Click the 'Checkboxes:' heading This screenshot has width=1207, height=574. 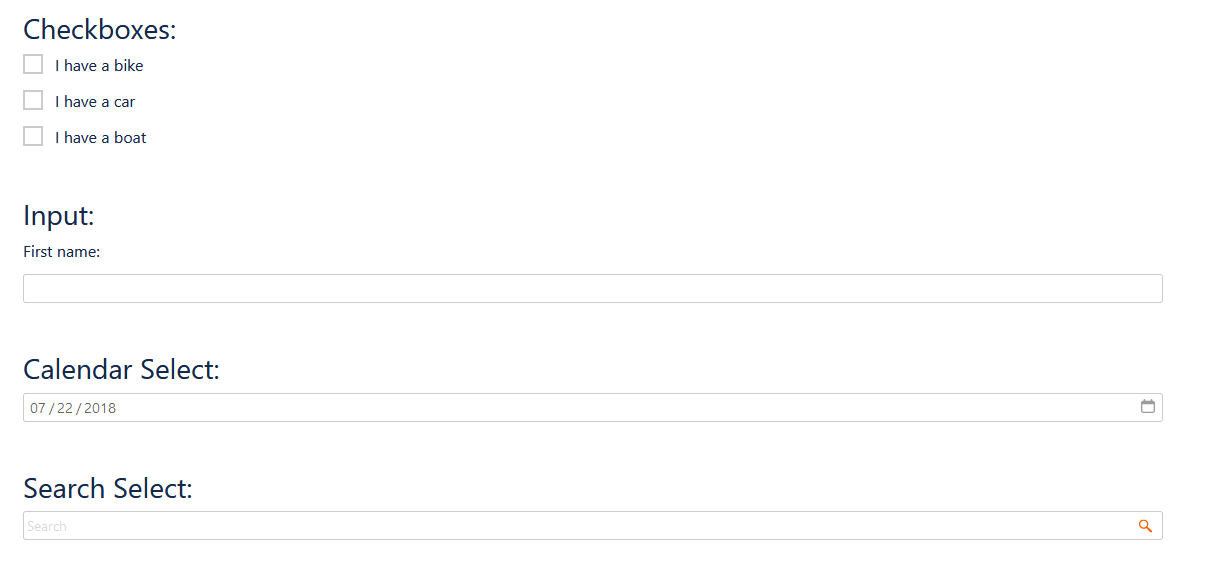[x=100, y=30]
